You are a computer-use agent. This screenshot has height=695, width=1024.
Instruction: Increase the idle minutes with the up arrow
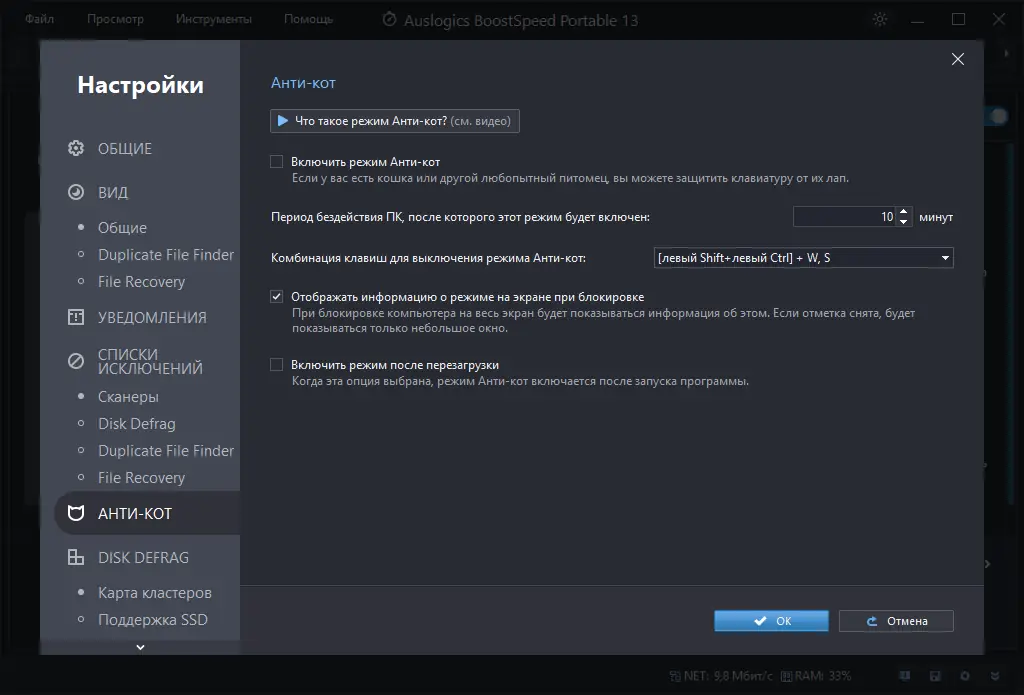click(904, 211)
